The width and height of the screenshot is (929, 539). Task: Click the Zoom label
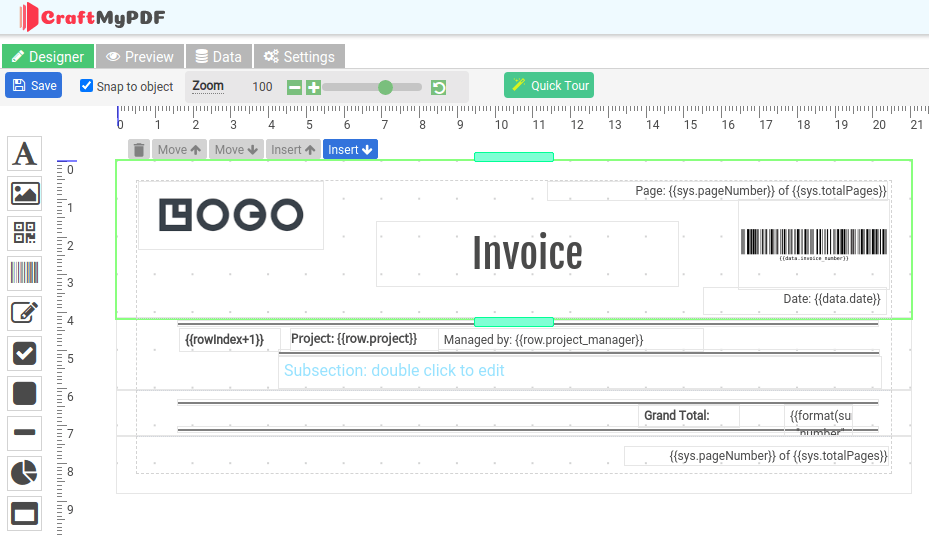208,86
